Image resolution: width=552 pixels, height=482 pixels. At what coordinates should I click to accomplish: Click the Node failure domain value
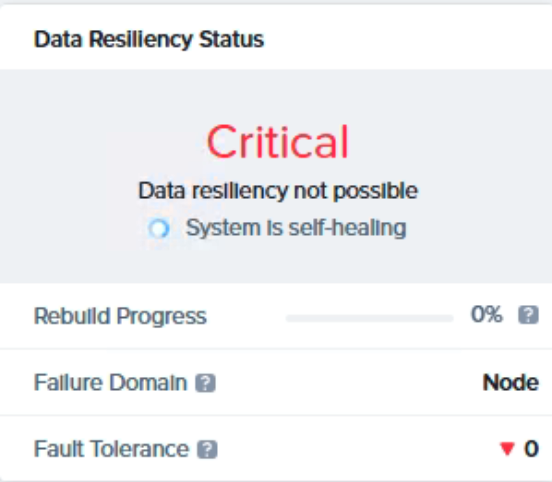(x=511, y=382)
